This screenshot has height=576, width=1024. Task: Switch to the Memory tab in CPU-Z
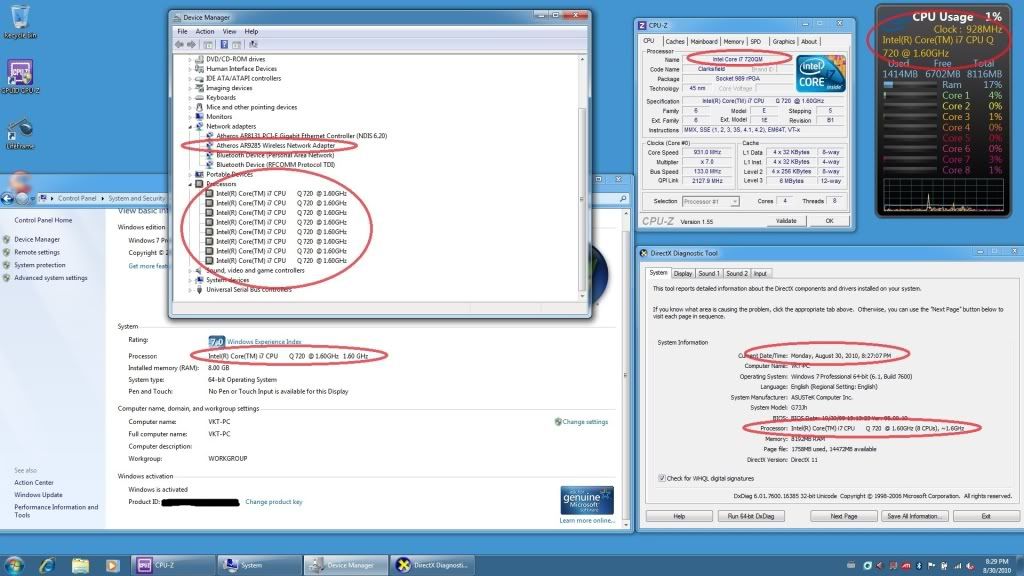point(733,41)
